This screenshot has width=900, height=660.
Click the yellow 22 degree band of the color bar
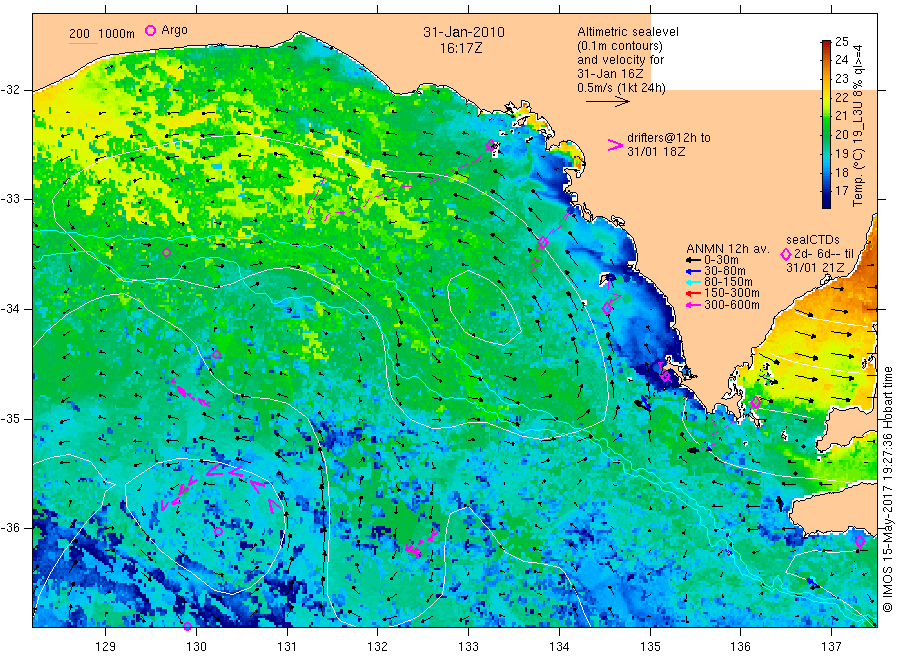tap(826, 98)
